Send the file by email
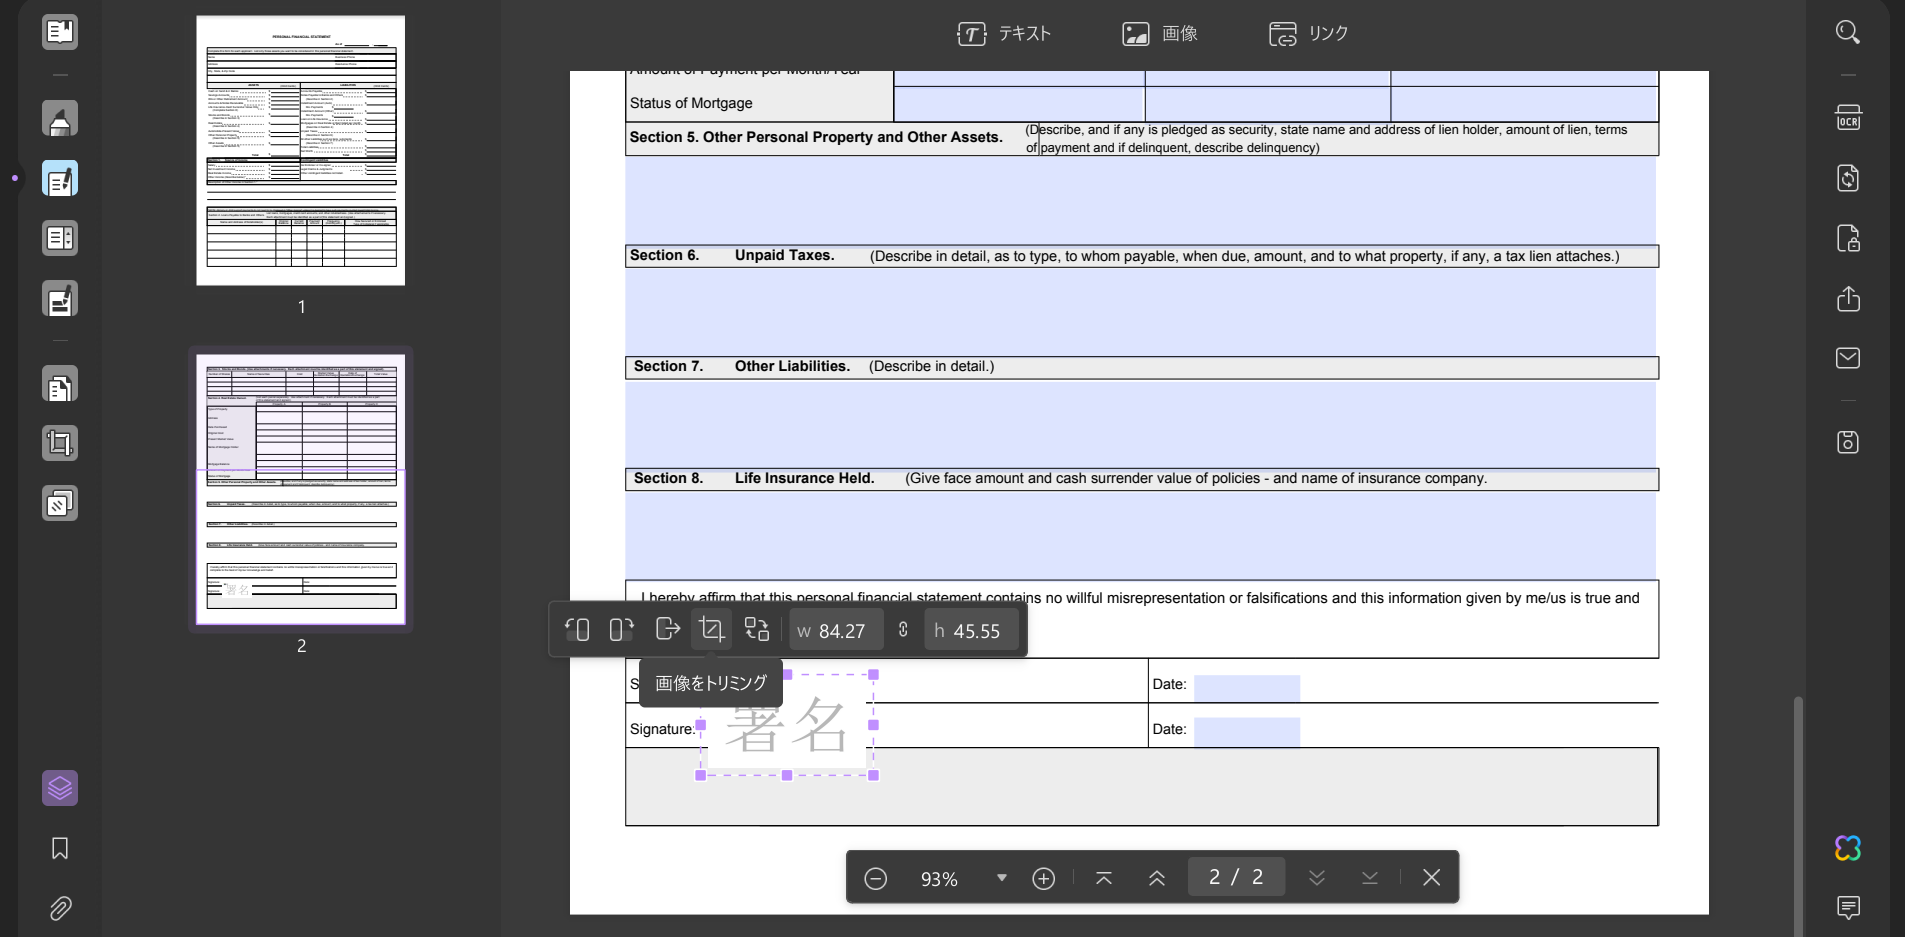 [x=1848, y=358]
